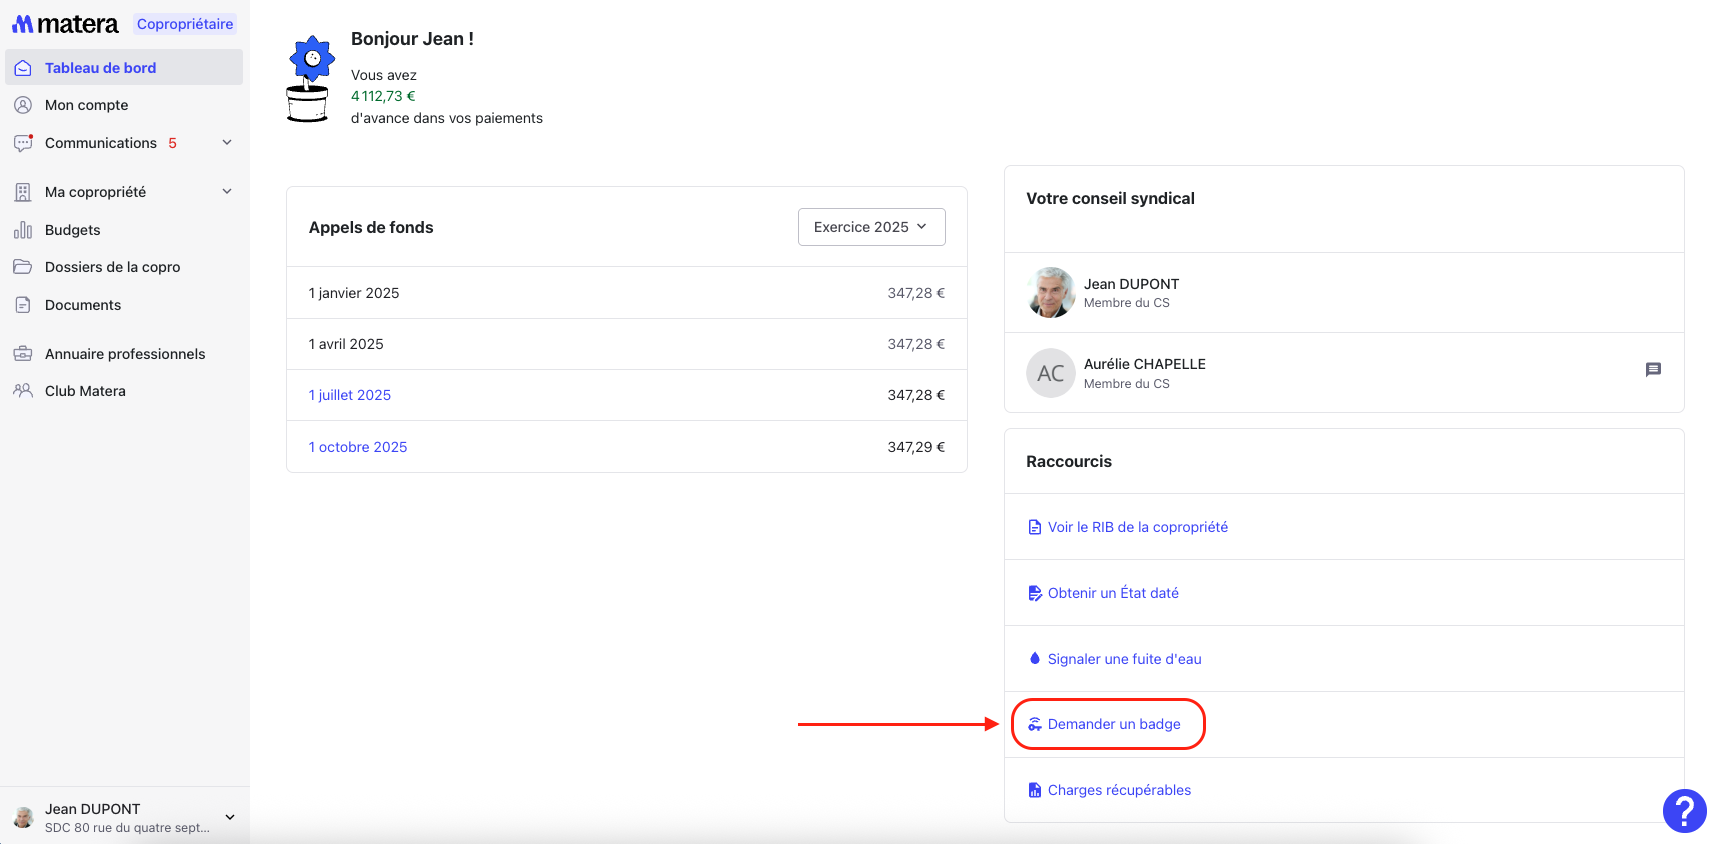Open the blue help question mark button
This screenshot has width=1718, height=844.
(1684, 811)
